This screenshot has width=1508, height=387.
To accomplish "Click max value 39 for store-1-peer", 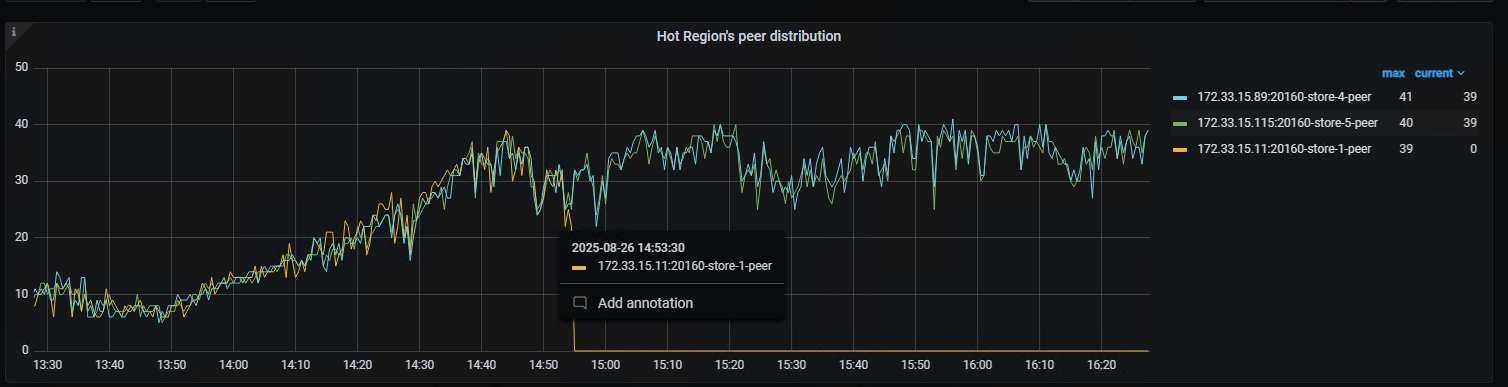I will pyautogui.click(x=1406, y=149).
